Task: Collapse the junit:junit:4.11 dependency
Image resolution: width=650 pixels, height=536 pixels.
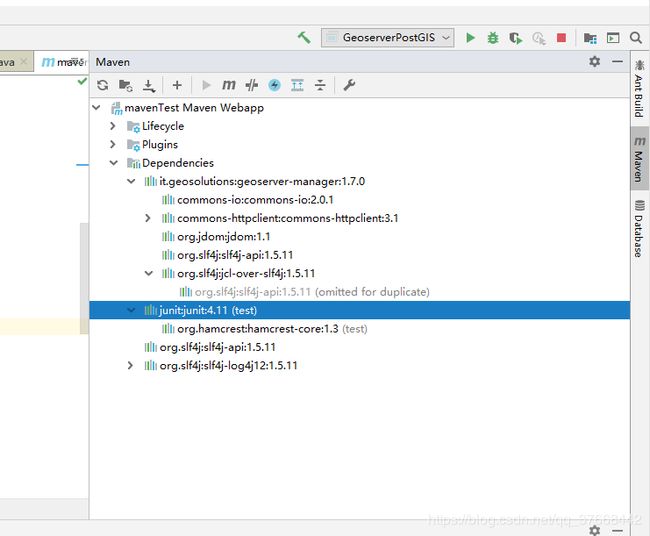Action: click(x=131, y=310)
